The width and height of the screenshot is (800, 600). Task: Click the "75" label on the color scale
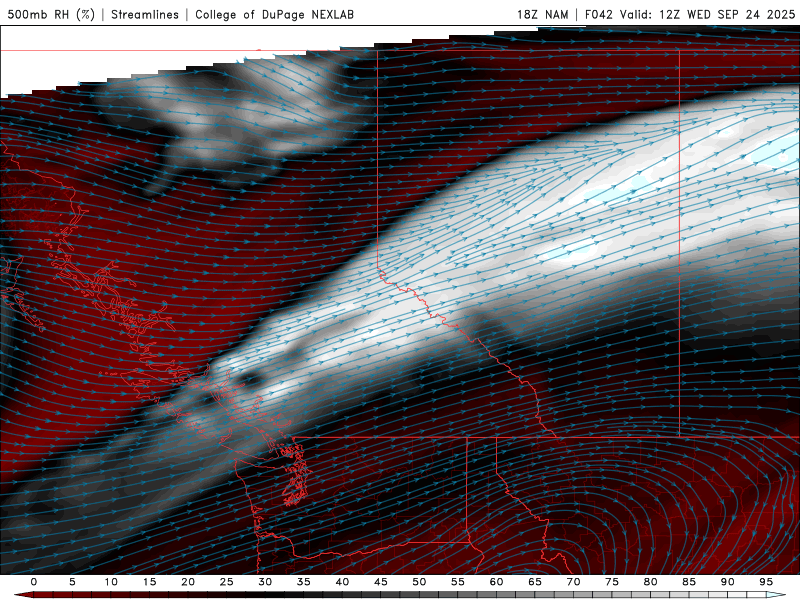[x=612, y=582]
